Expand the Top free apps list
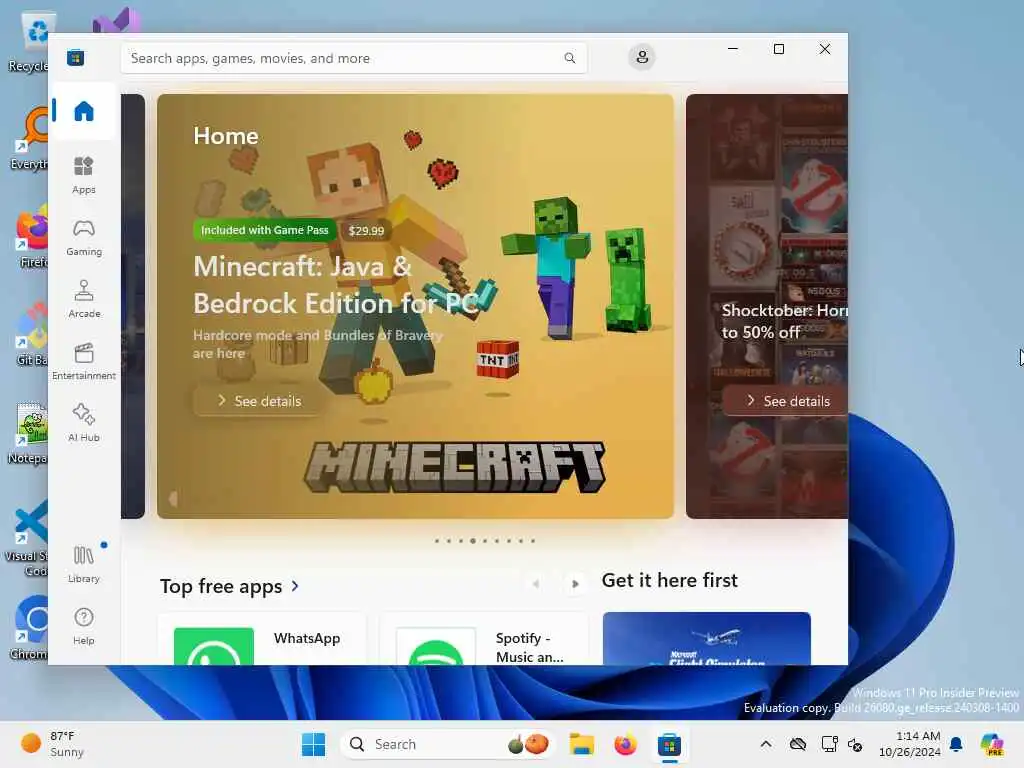The height and width of the screenshot is (768, 1024). point(230,586)
